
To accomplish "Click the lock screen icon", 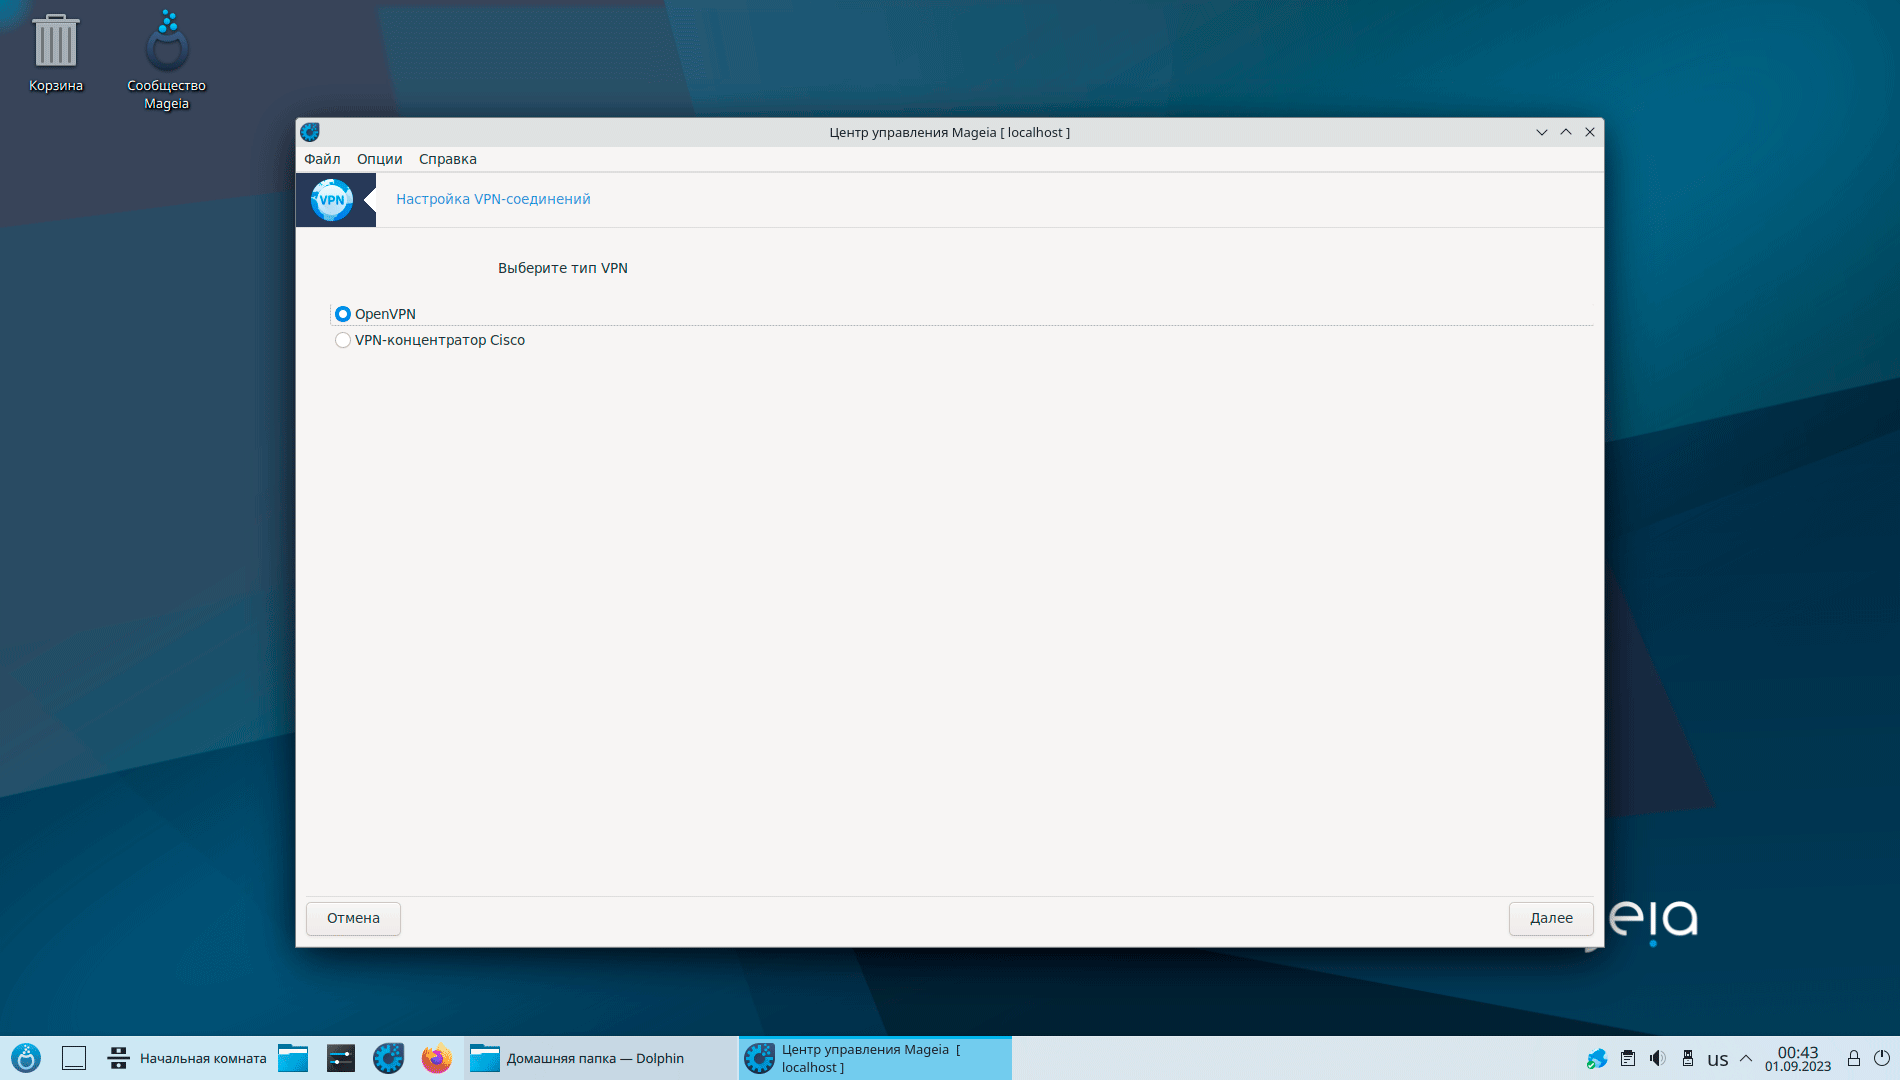I will click(x=1853, y=1058).
